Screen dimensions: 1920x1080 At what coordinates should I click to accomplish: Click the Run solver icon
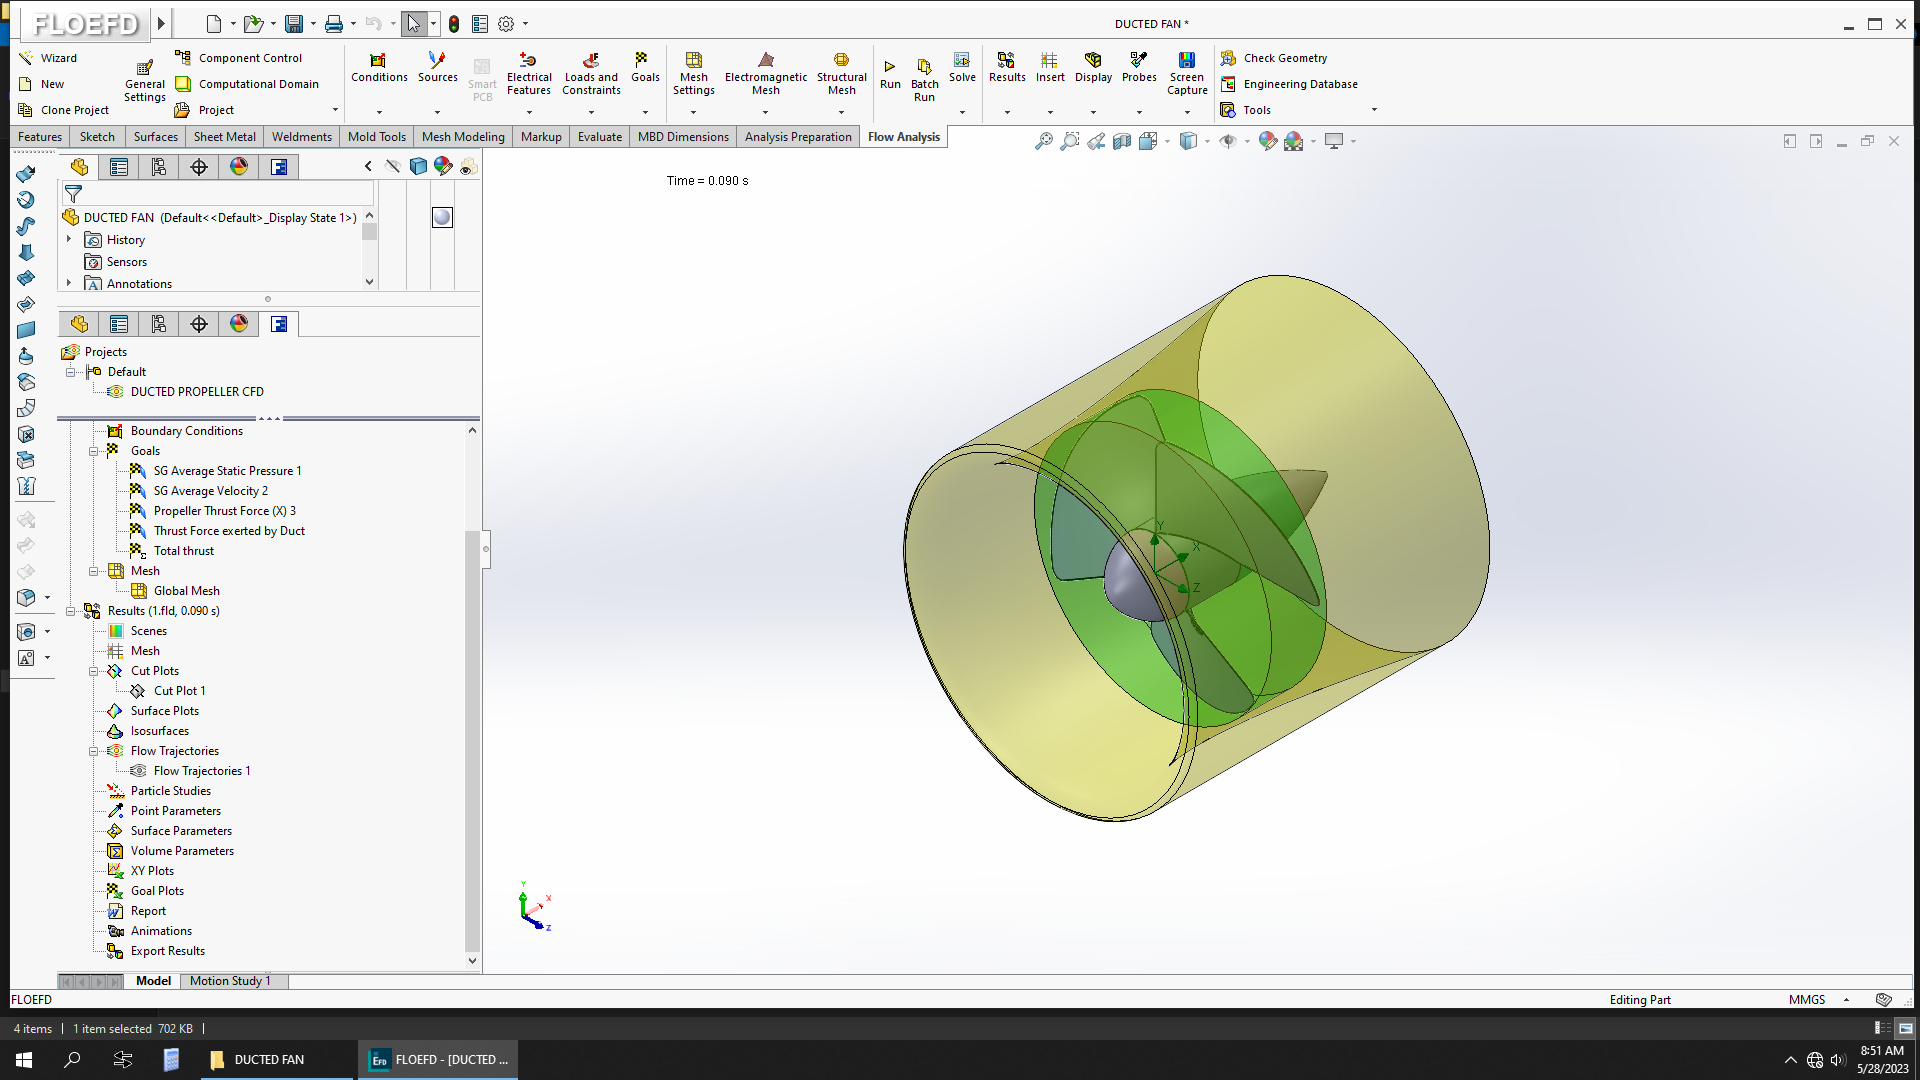889,67
